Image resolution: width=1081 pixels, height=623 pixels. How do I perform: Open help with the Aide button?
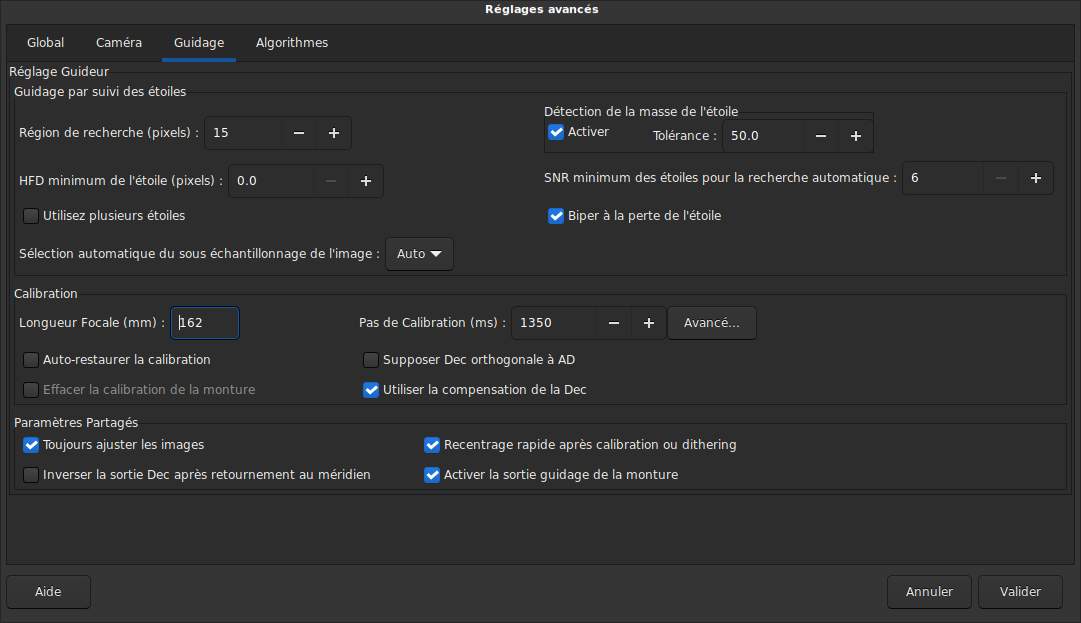[x=48, y=591]
